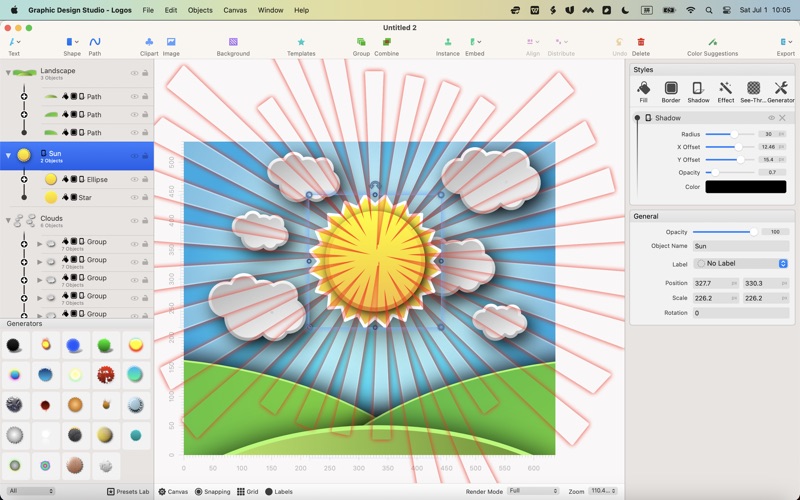Open the Label dropdown
The height and width of the screenshot is (500, 800).
pyautogui.click(x=740, y=263)
